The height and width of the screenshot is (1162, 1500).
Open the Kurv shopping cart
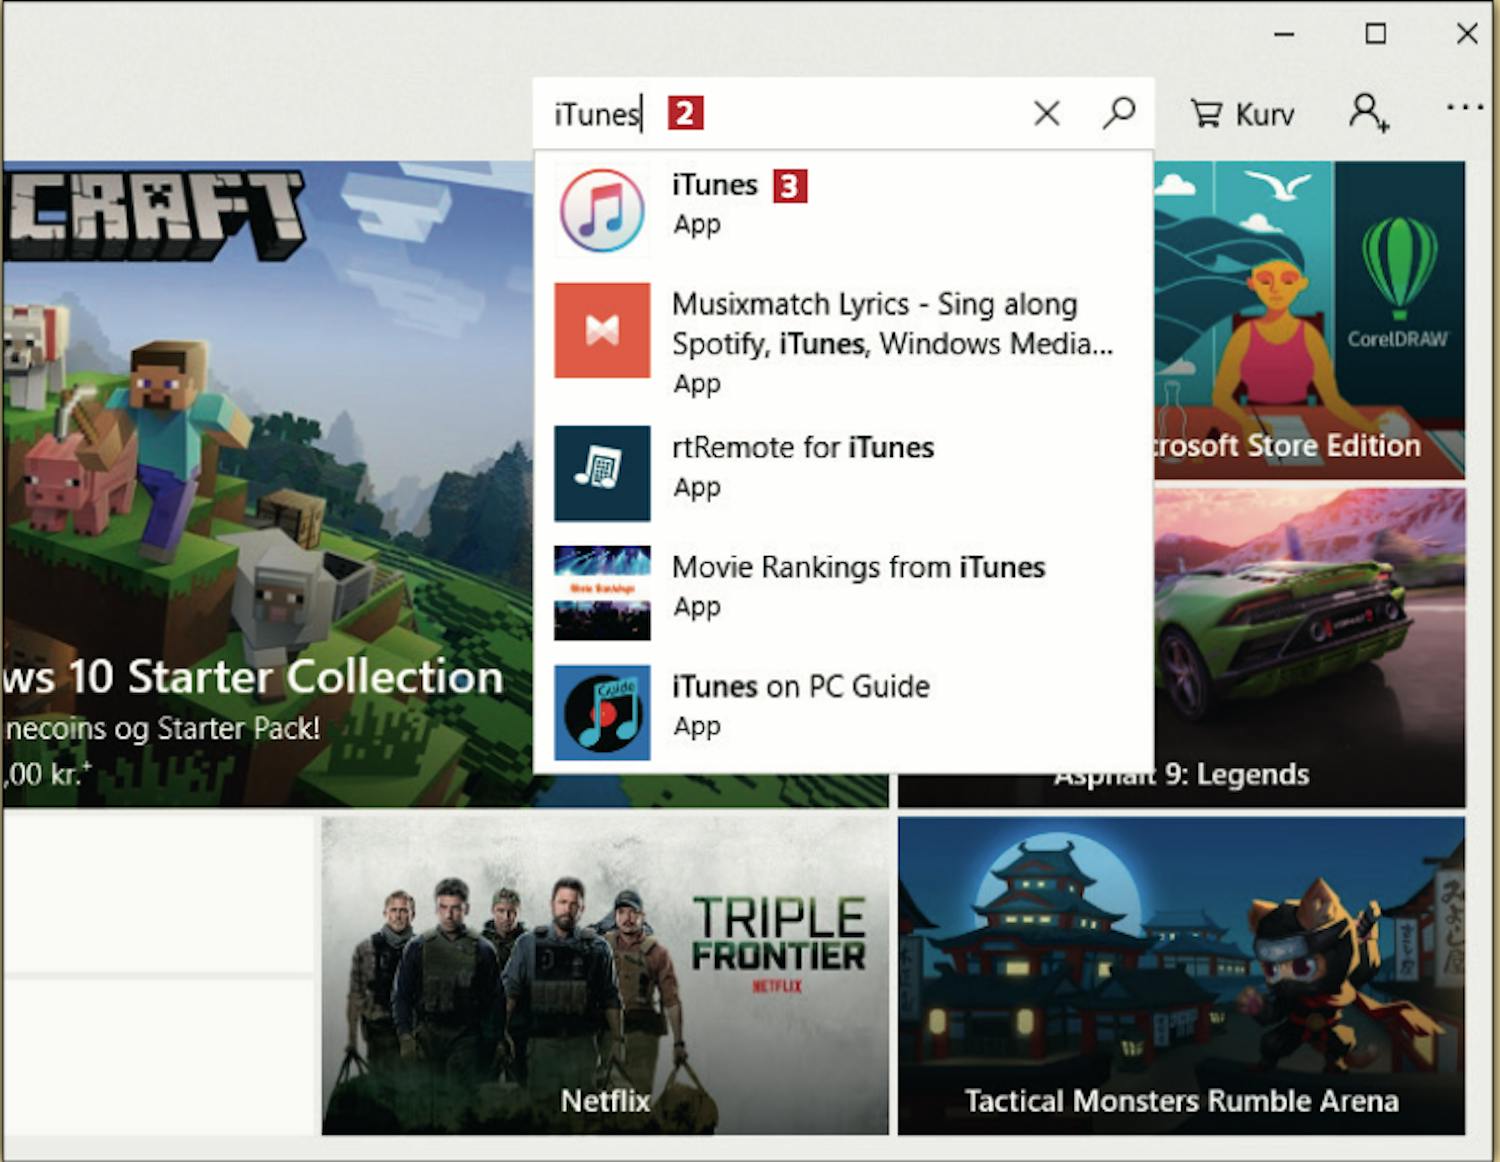tap(1242, 114)
